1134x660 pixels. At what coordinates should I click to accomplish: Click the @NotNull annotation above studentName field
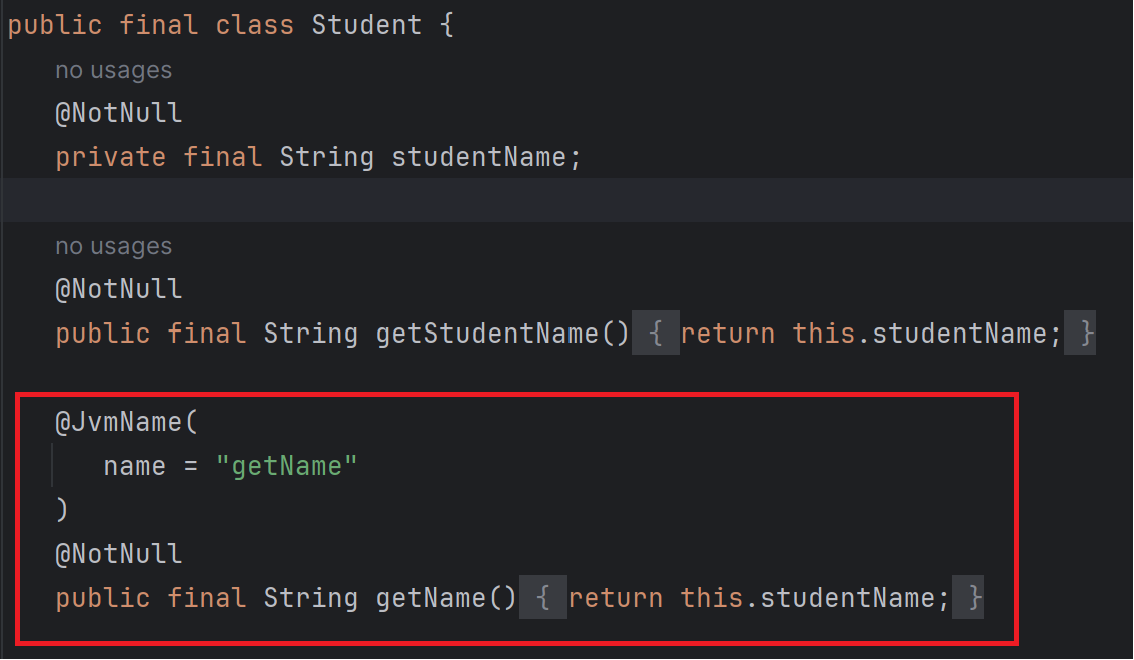(x=119, y=113)
